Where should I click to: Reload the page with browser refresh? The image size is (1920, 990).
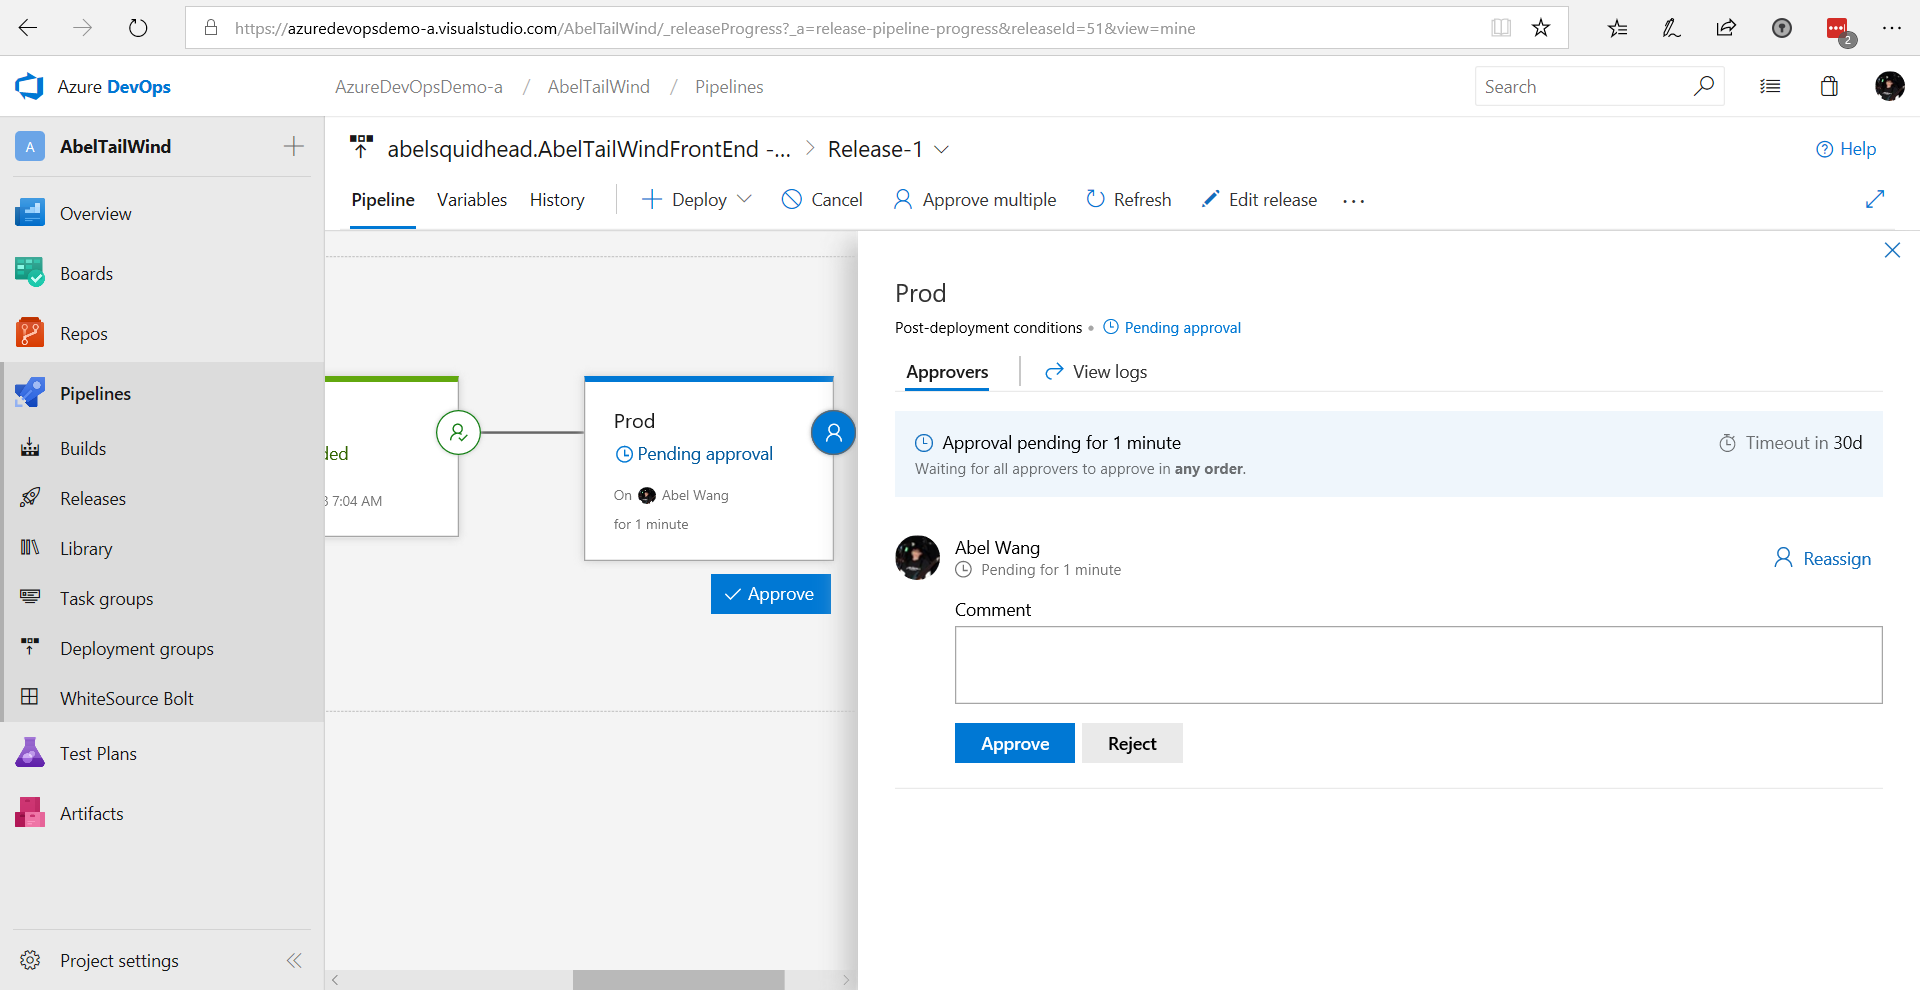[138, 28]
